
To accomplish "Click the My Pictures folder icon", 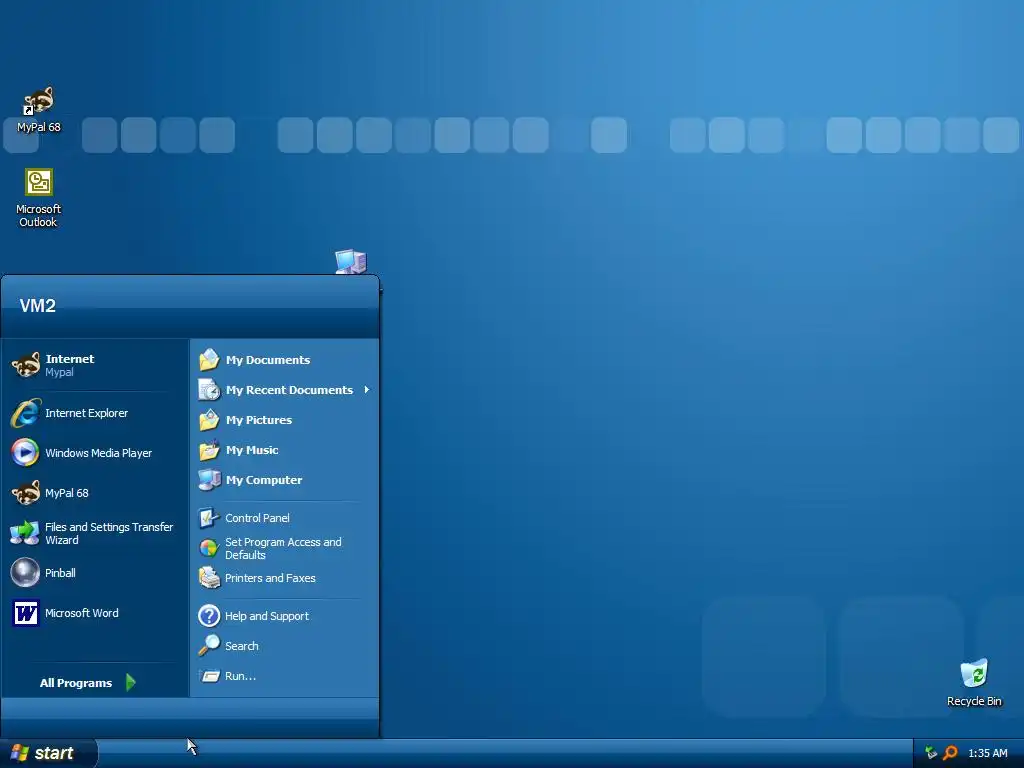I will pyautogui.click(x=209, y=420).
